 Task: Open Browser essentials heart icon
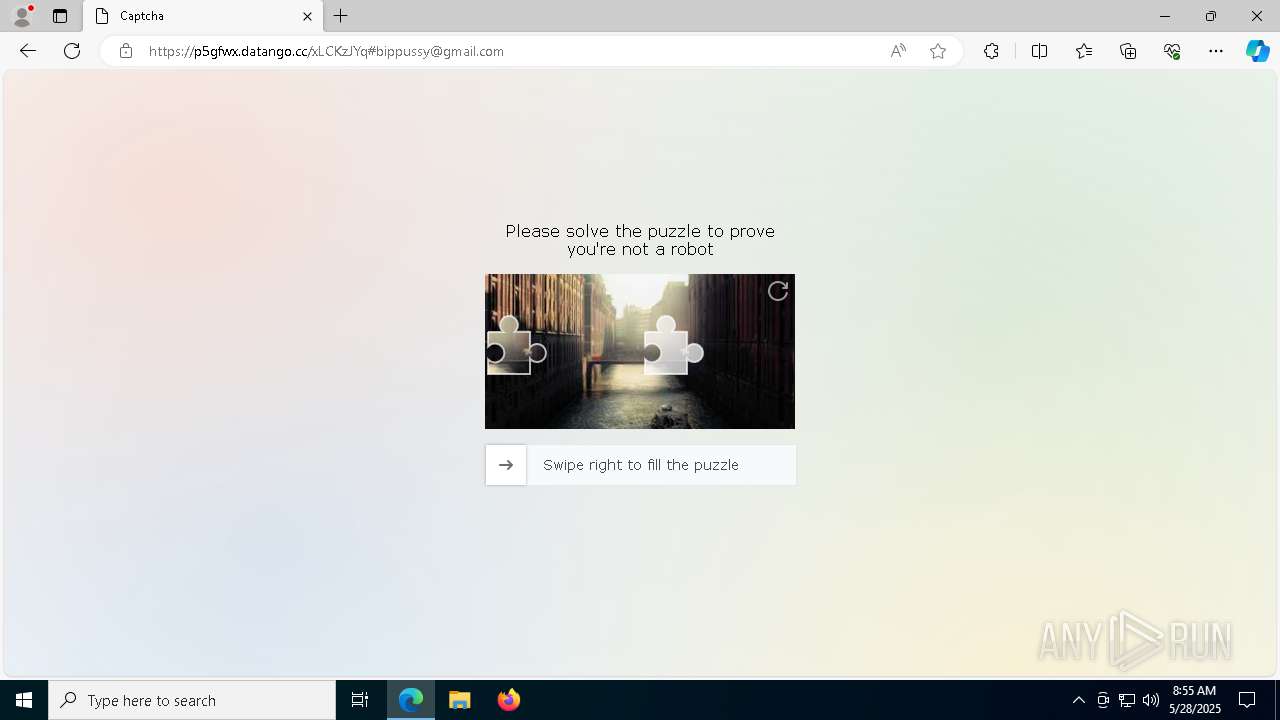click(x=1172, y=51)
